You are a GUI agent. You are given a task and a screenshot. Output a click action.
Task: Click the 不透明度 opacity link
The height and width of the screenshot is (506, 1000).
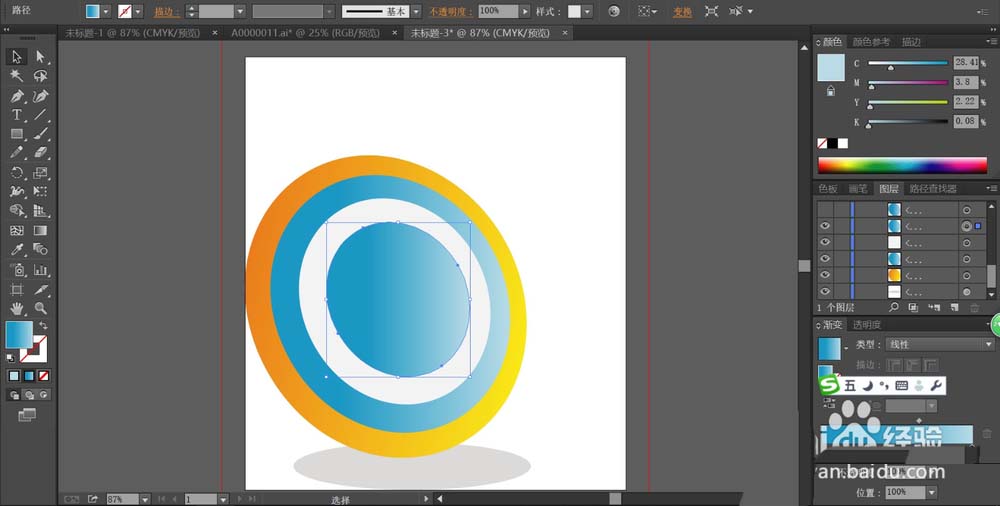click(451, 11)
